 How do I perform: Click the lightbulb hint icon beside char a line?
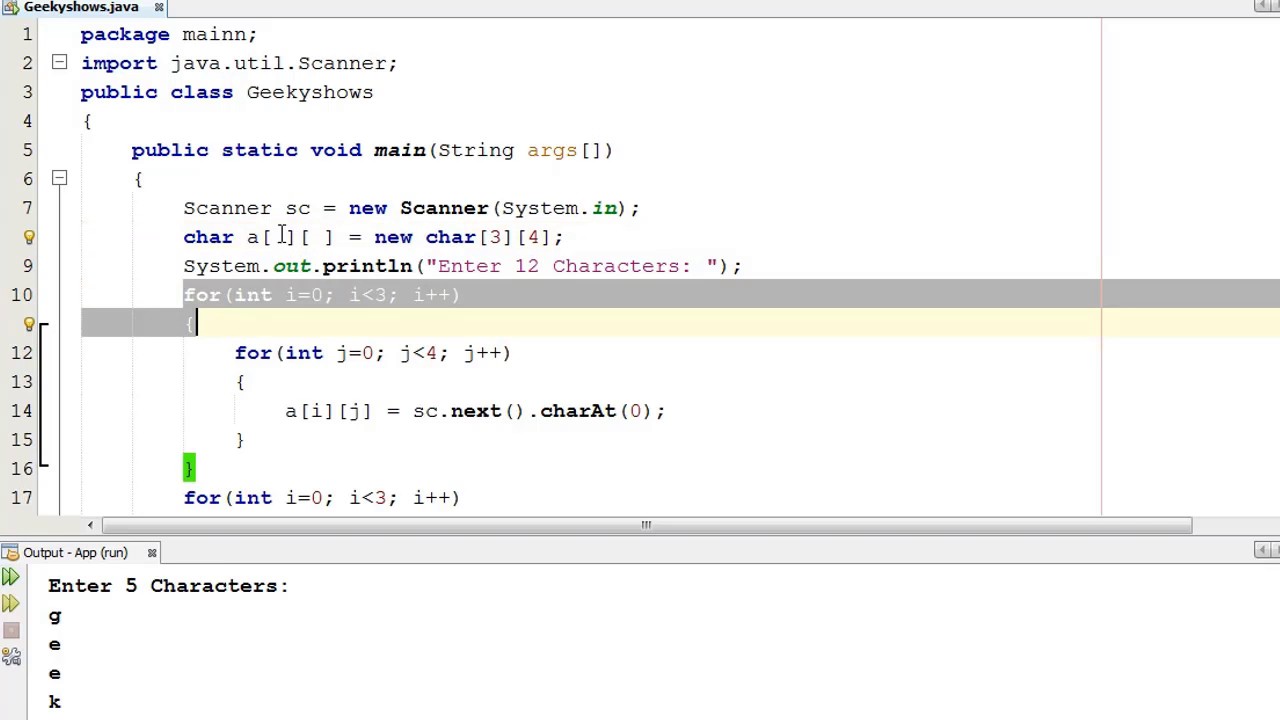(x=29, y=237)
